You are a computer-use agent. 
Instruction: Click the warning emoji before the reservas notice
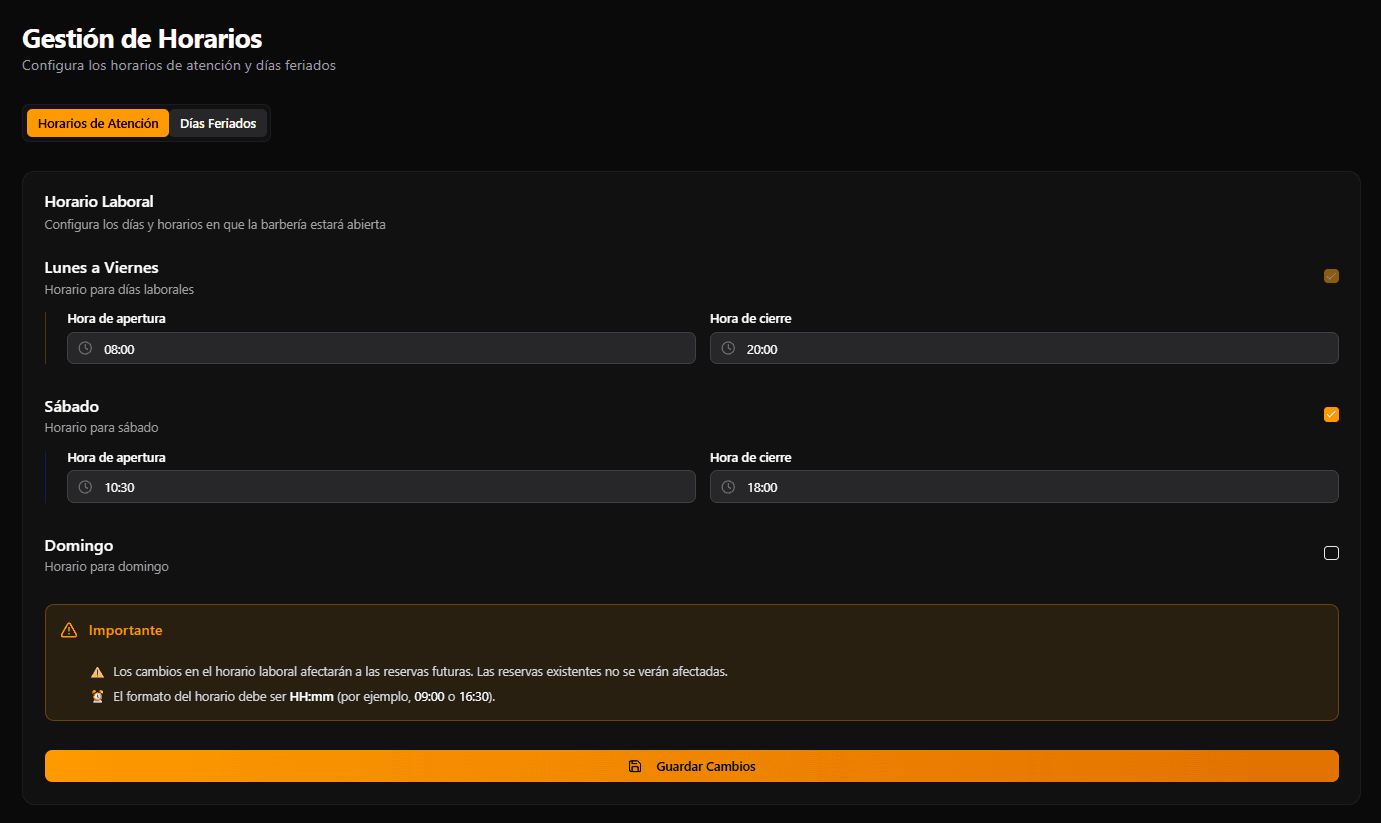(97, 672)
